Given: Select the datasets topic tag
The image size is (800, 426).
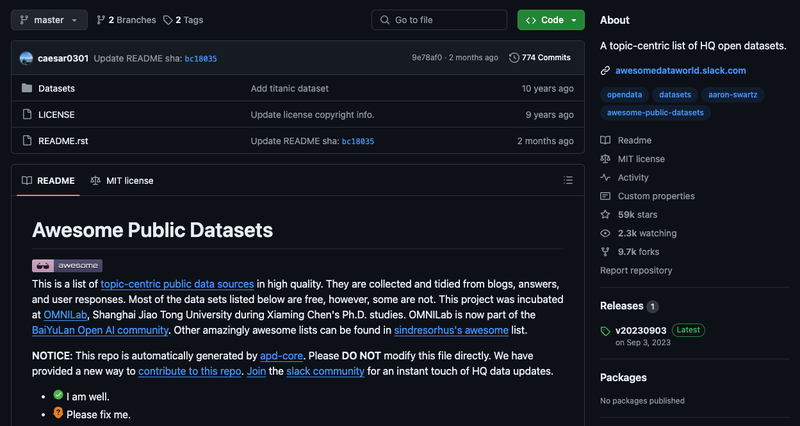Looking at the screenshot, I should 675,95.
